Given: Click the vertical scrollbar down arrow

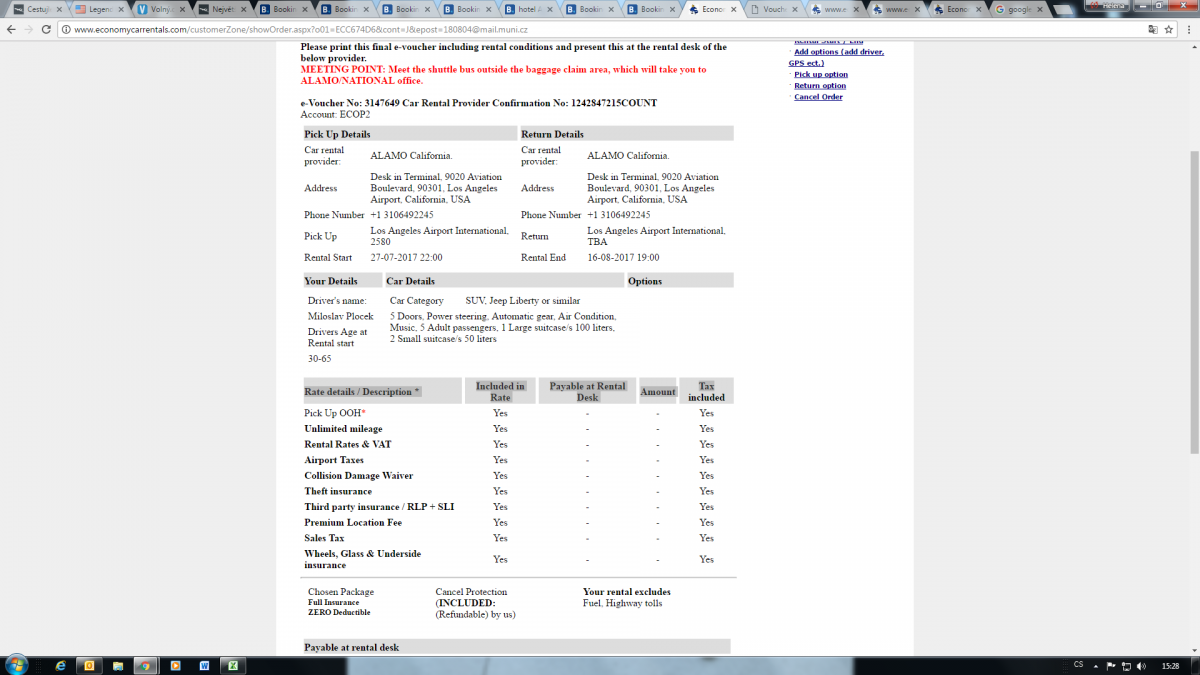Looking at the screenshot, I should coord(1193,649).
